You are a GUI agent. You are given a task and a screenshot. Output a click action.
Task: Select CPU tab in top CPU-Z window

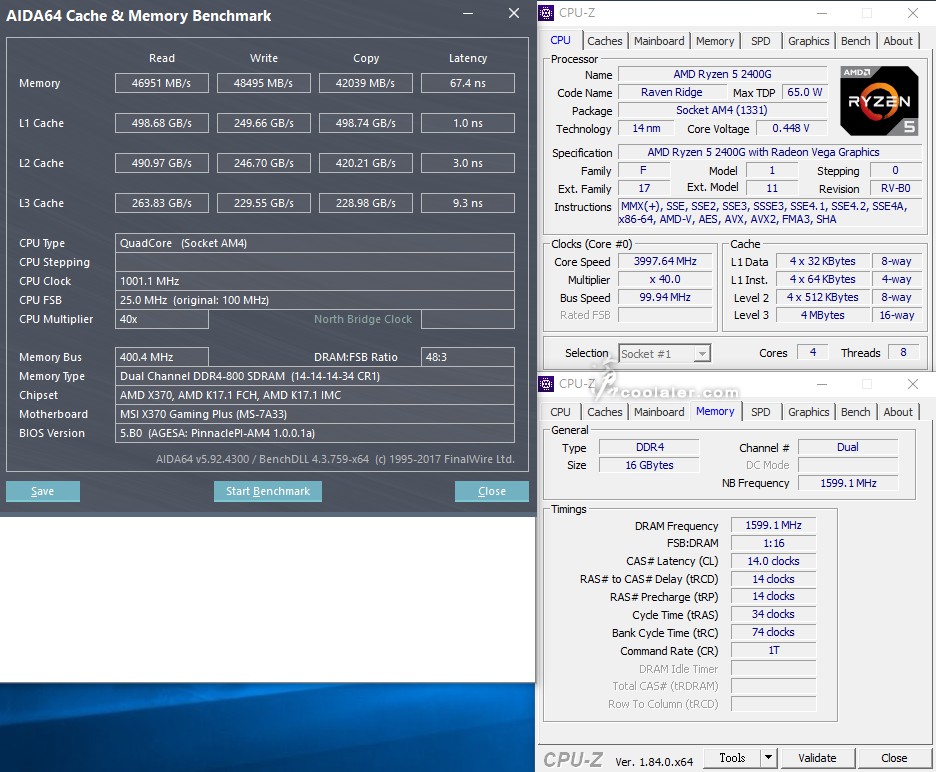[x=560, y=40]
